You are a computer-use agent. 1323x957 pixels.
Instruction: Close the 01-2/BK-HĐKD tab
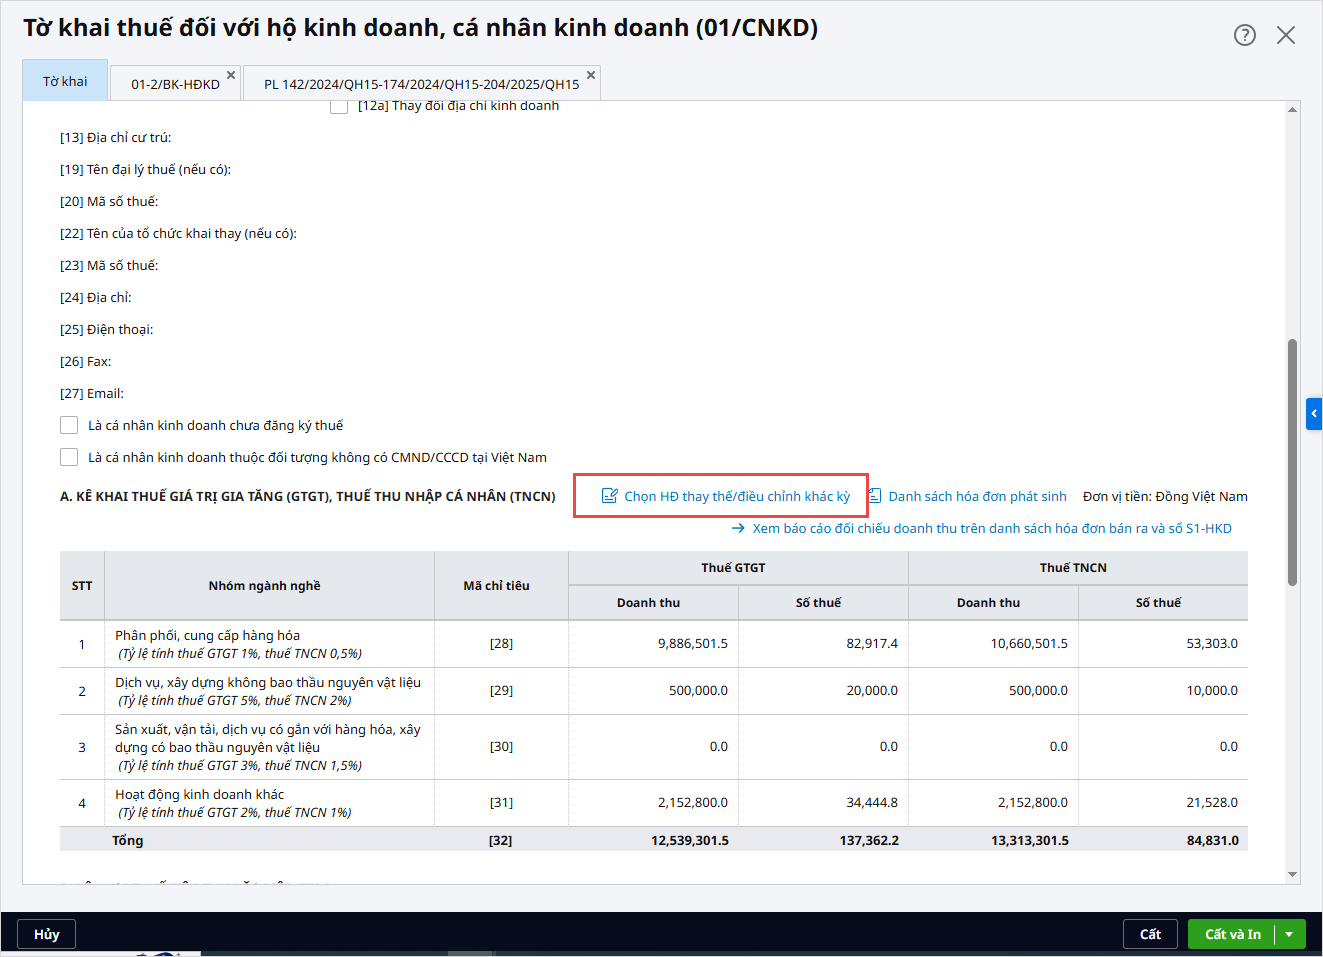pyautogui.click(x=231, y=75)
